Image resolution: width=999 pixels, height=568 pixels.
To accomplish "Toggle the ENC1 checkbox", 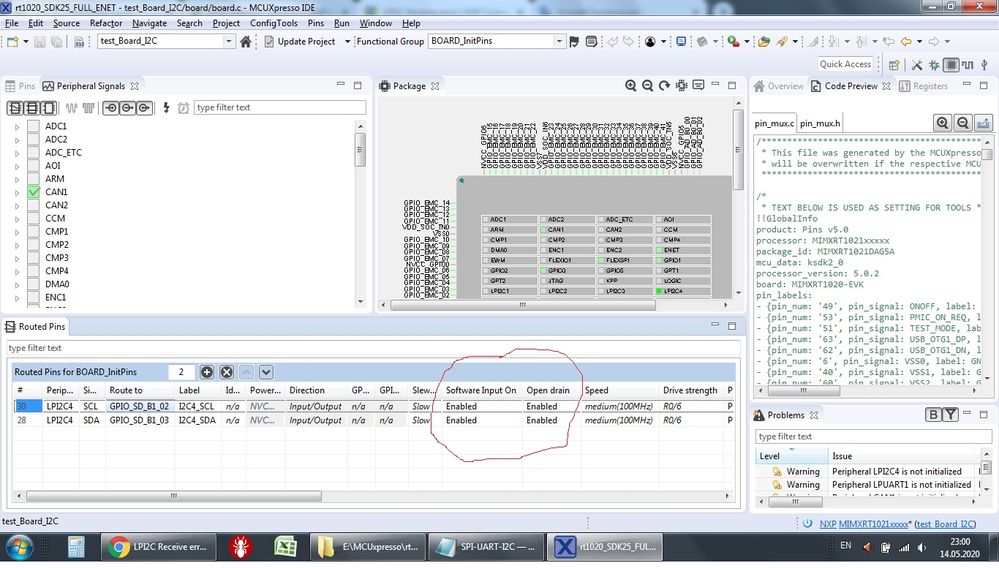I will 34,297.
